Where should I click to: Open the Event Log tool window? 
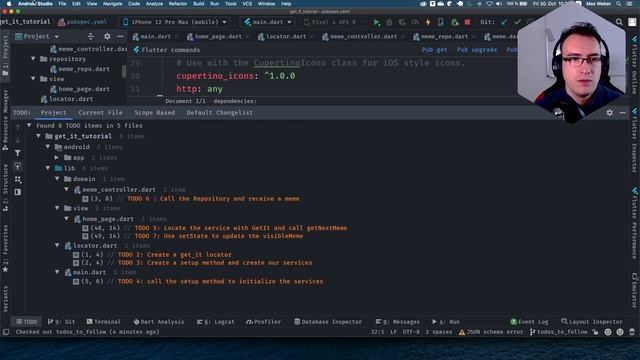tap(529, 322)
